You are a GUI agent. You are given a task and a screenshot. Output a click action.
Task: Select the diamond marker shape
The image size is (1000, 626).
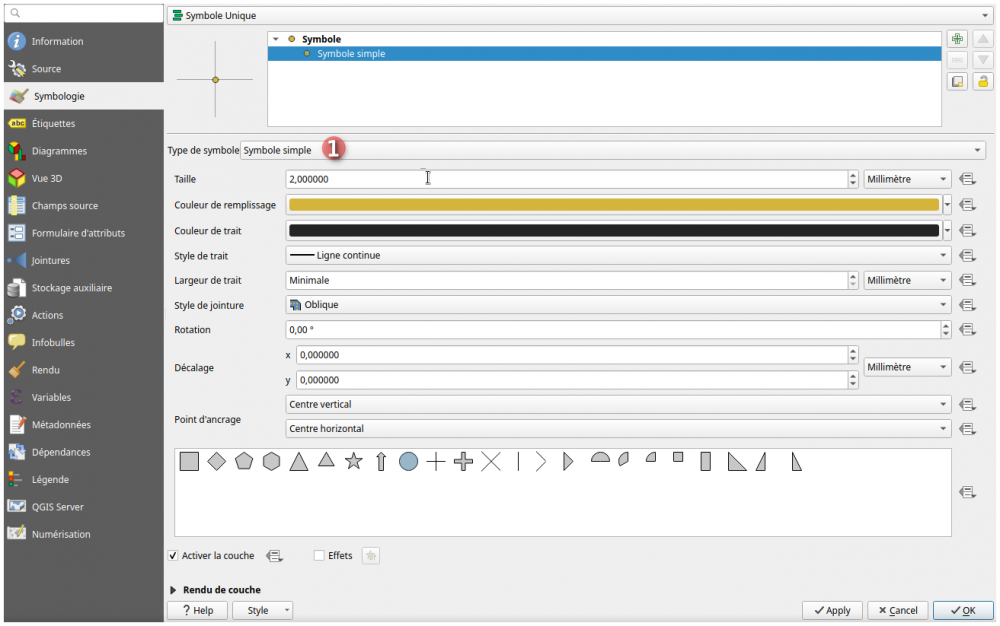tap(216, 461)
